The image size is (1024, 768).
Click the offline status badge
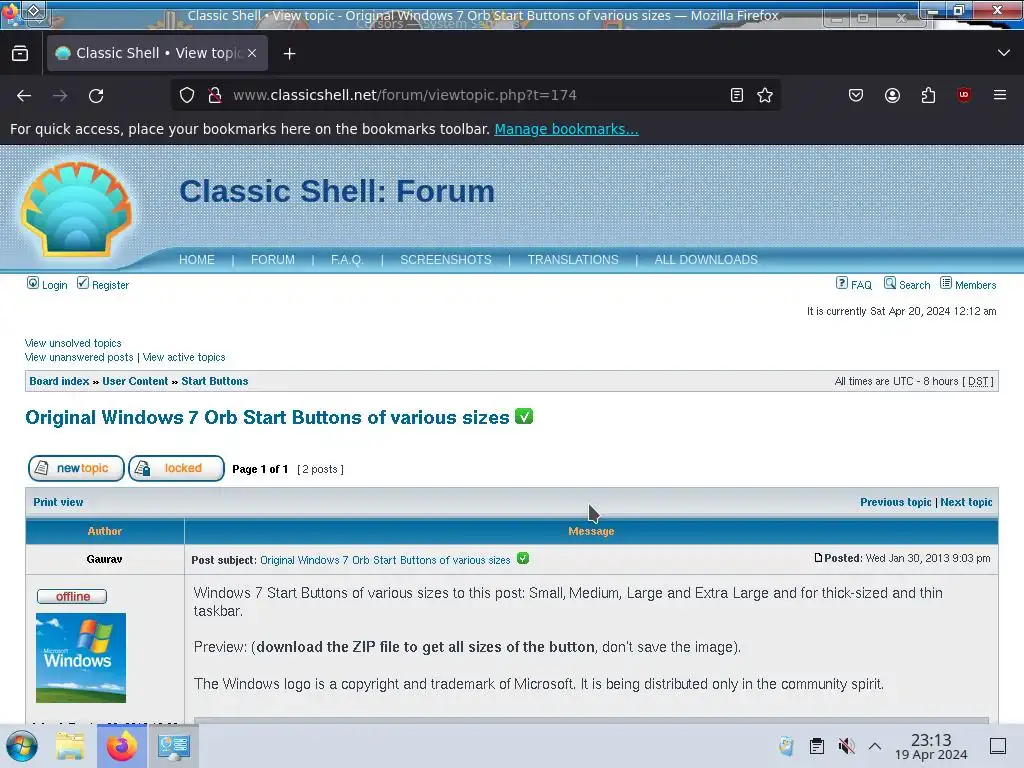point(72,597)
